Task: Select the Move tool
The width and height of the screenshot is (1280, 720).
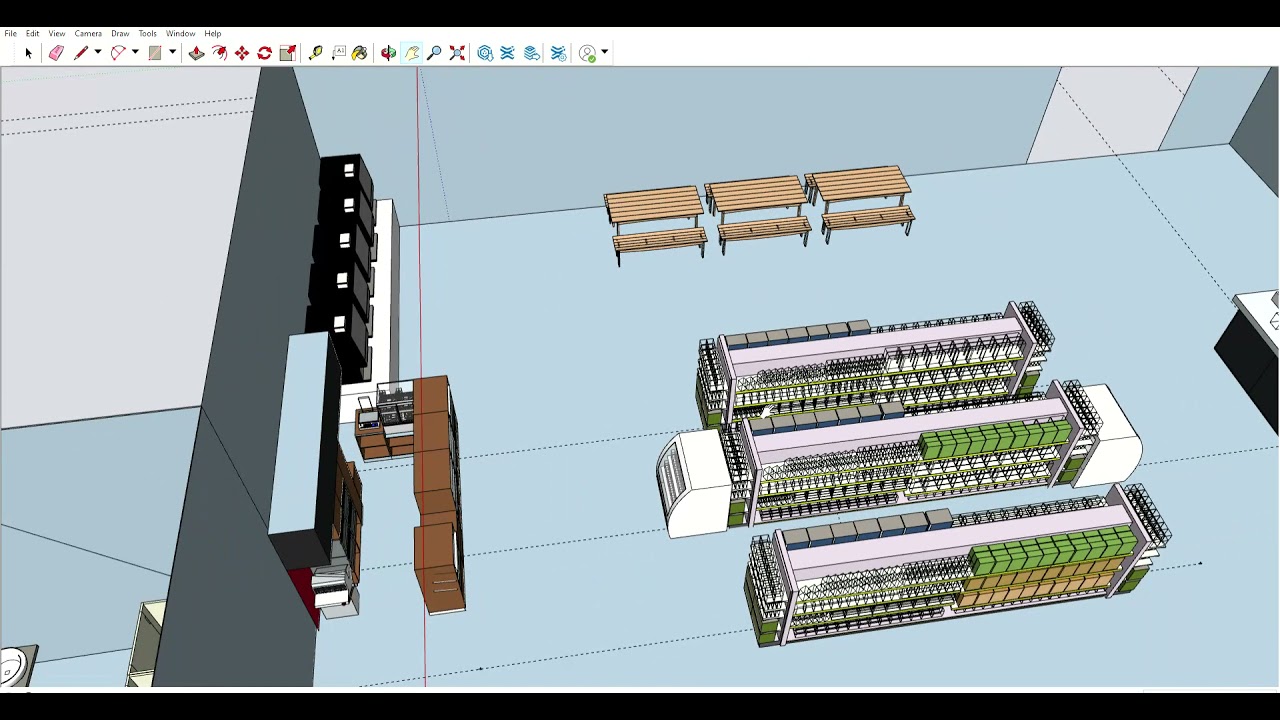Action: 242,53
